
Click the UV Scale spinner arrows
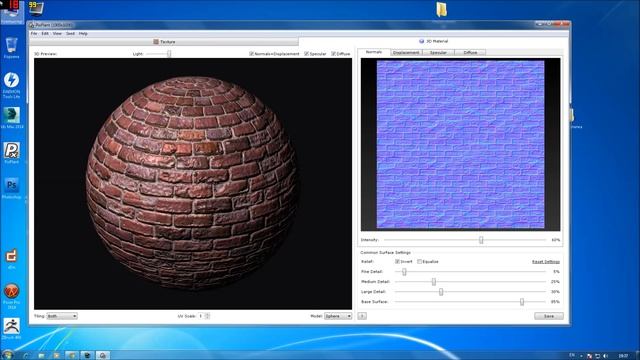pyautogui.click(x=207, y=316)
